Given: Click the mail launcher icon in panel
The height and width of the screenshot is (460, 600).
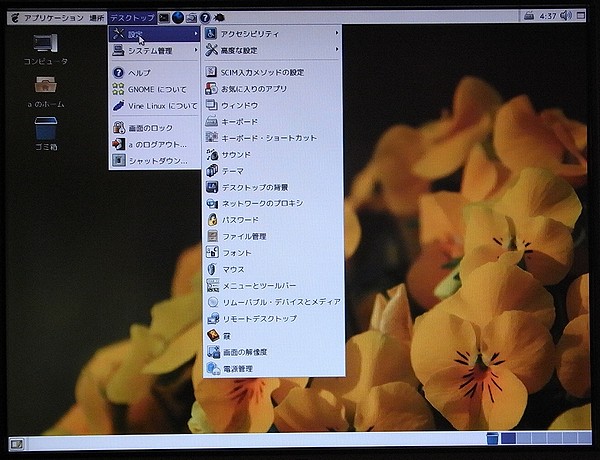Looking at the screenshot, I should coord(191,18).
